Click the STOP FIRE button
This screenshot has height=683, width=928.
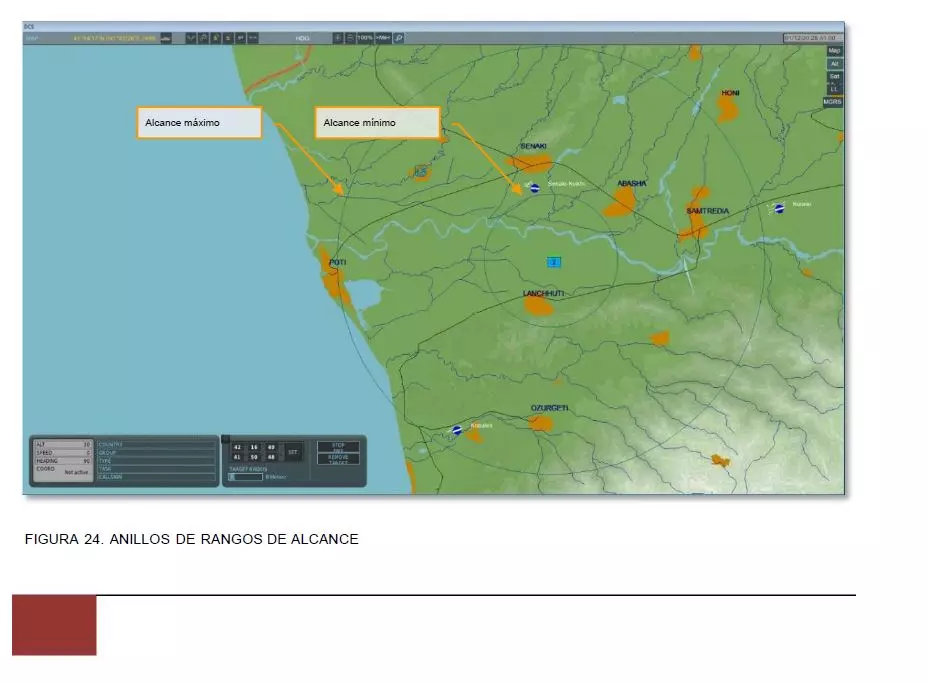[x=338, y=447]
